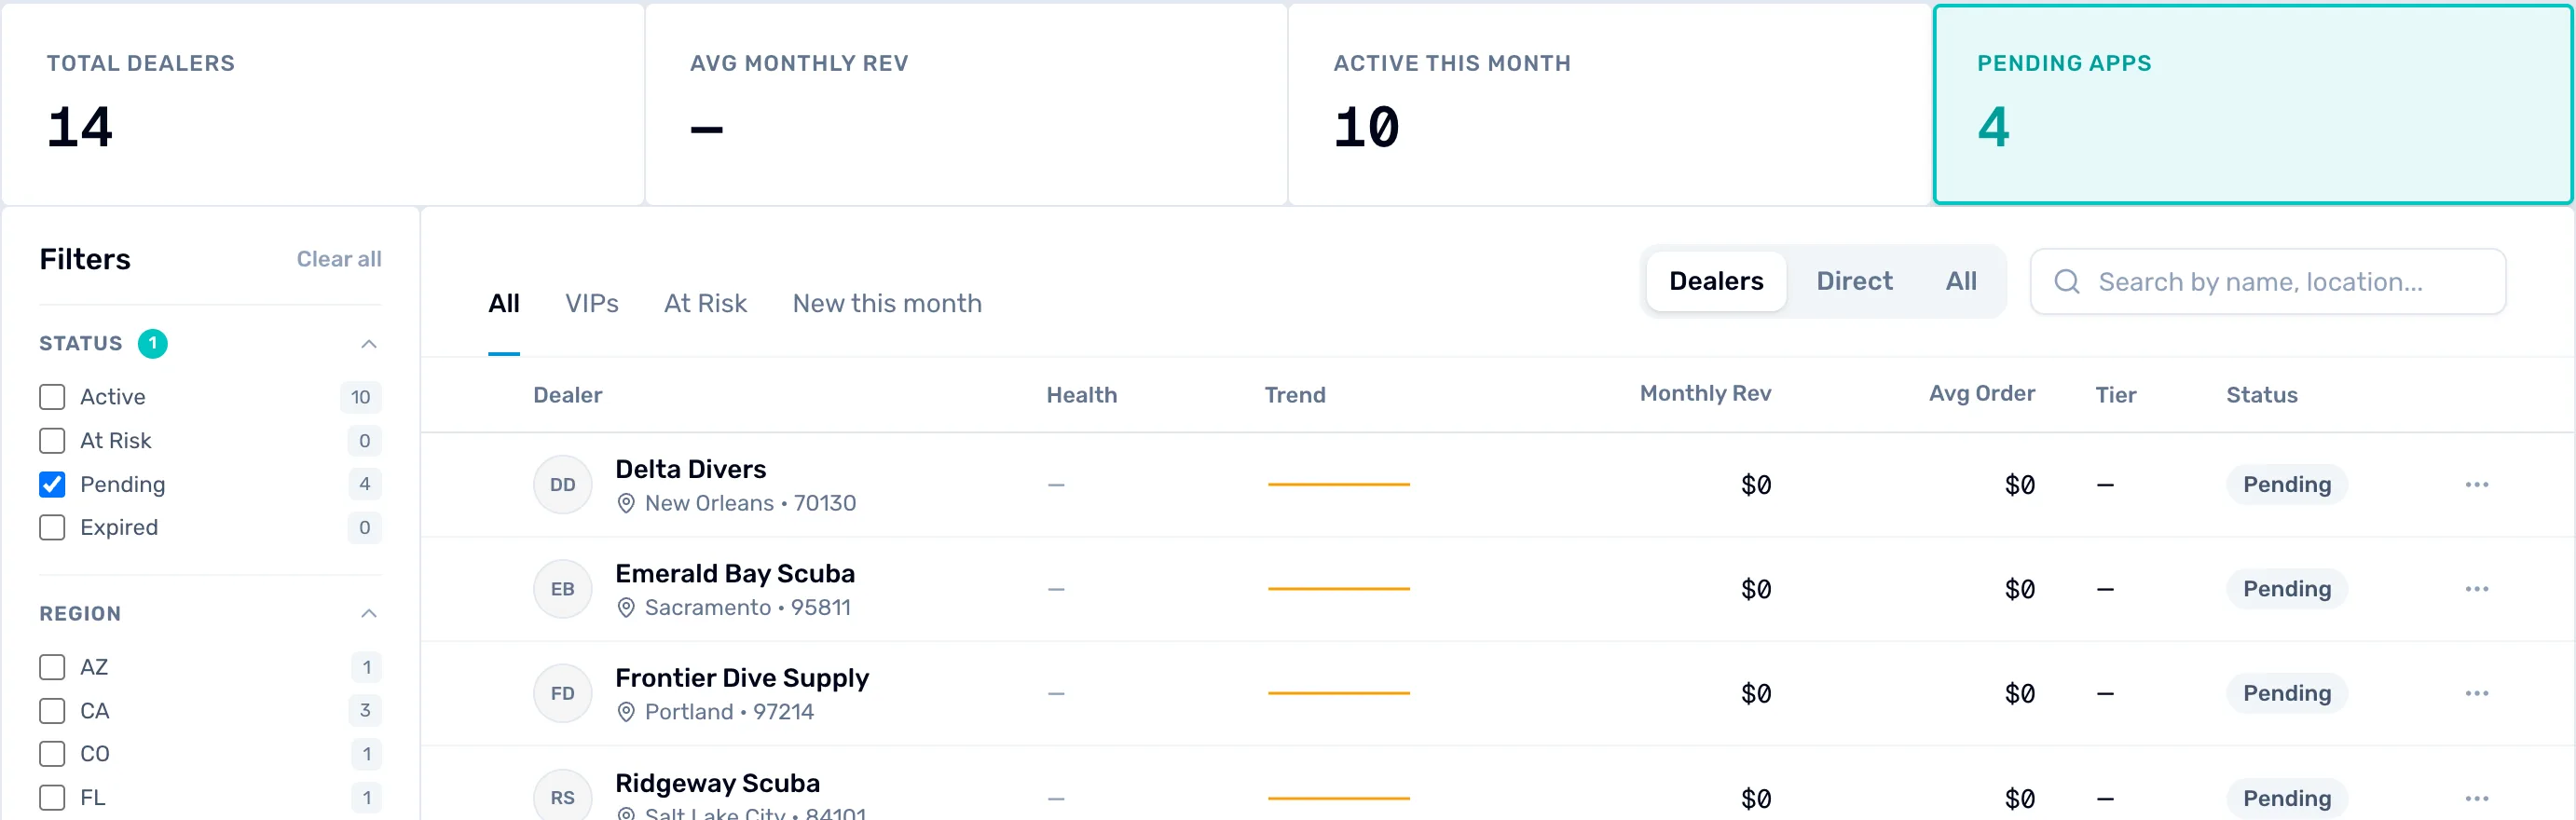Click the DD avatar for Delta Divers
This screenshot has height=820, width=2576.
click(562, 485)
